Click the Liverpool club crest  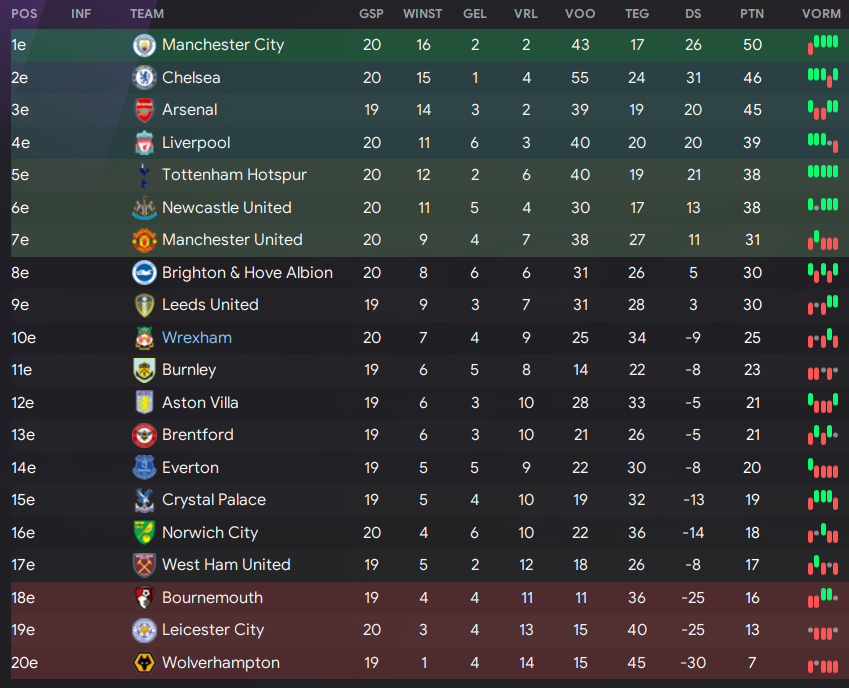(144, 143)
